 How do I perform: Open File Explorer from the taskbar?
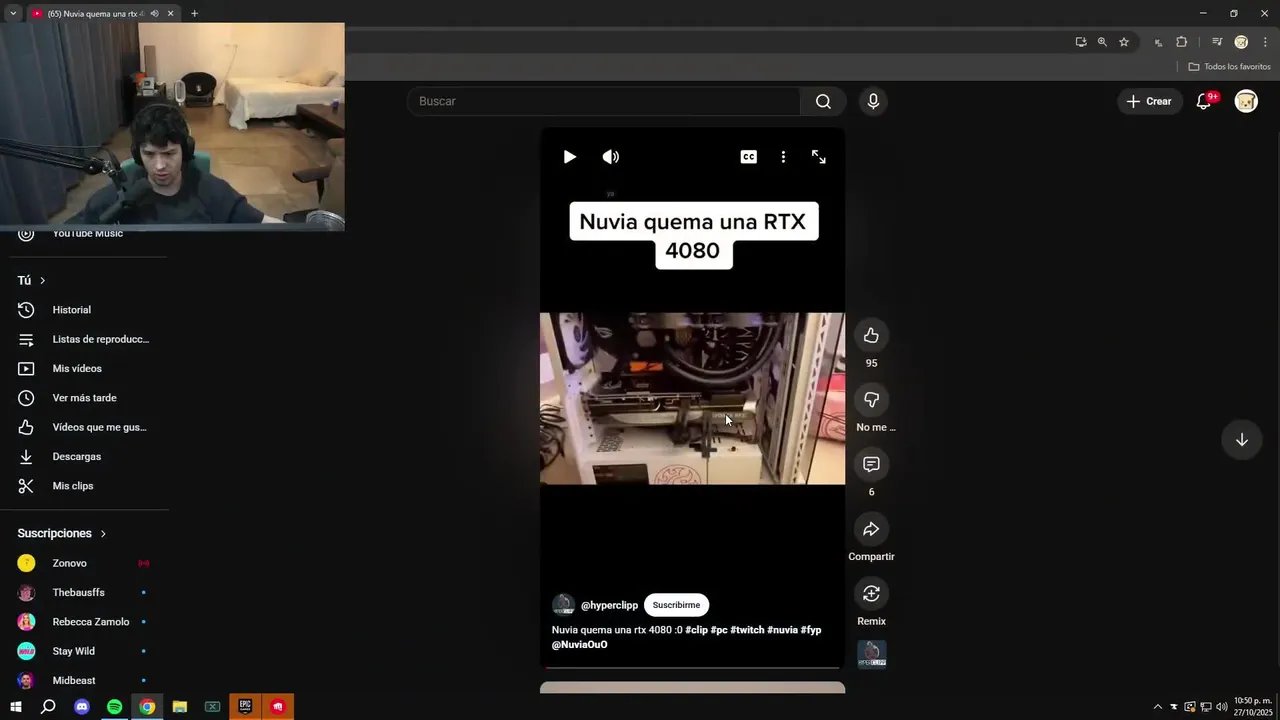[x=180, y=707]
